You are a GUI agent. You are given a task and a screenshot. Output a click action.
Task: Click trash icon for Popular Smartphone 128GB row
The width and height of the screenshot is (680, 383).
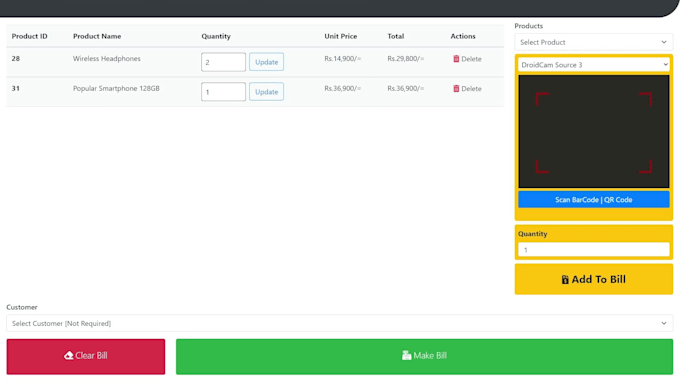(456, 88)
